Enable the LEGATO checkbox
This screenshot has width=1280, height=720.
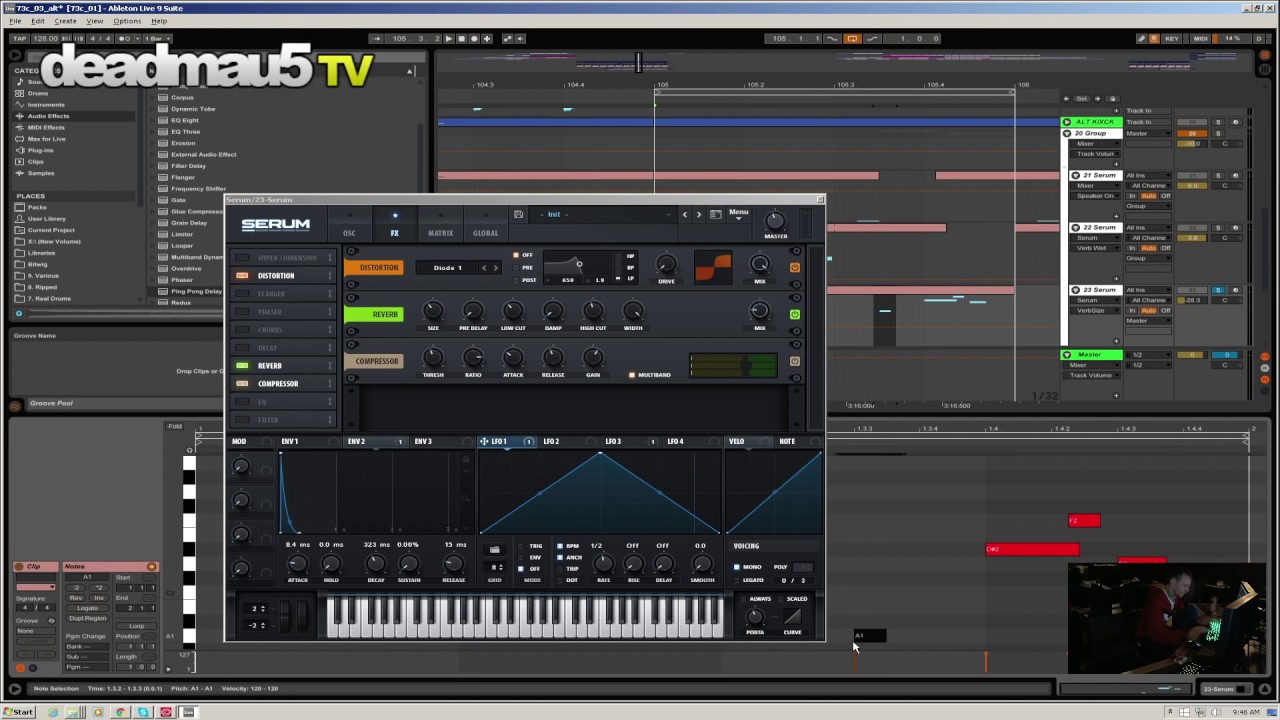737,580
